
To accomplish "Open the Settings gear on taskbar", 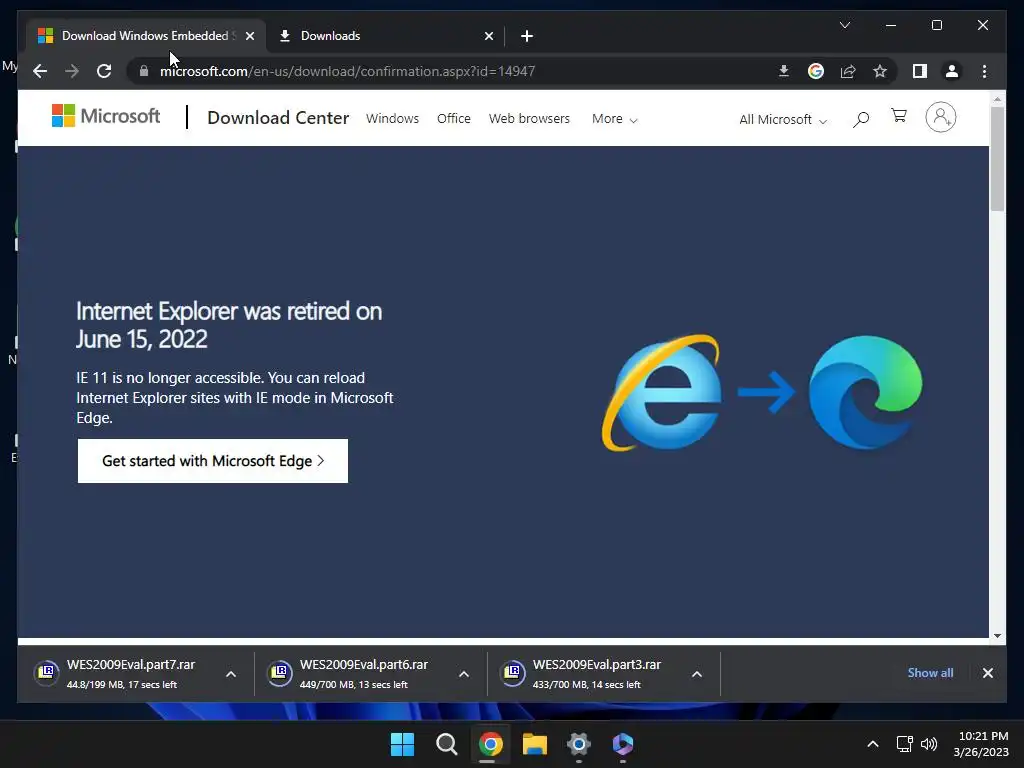I will 579,744.
